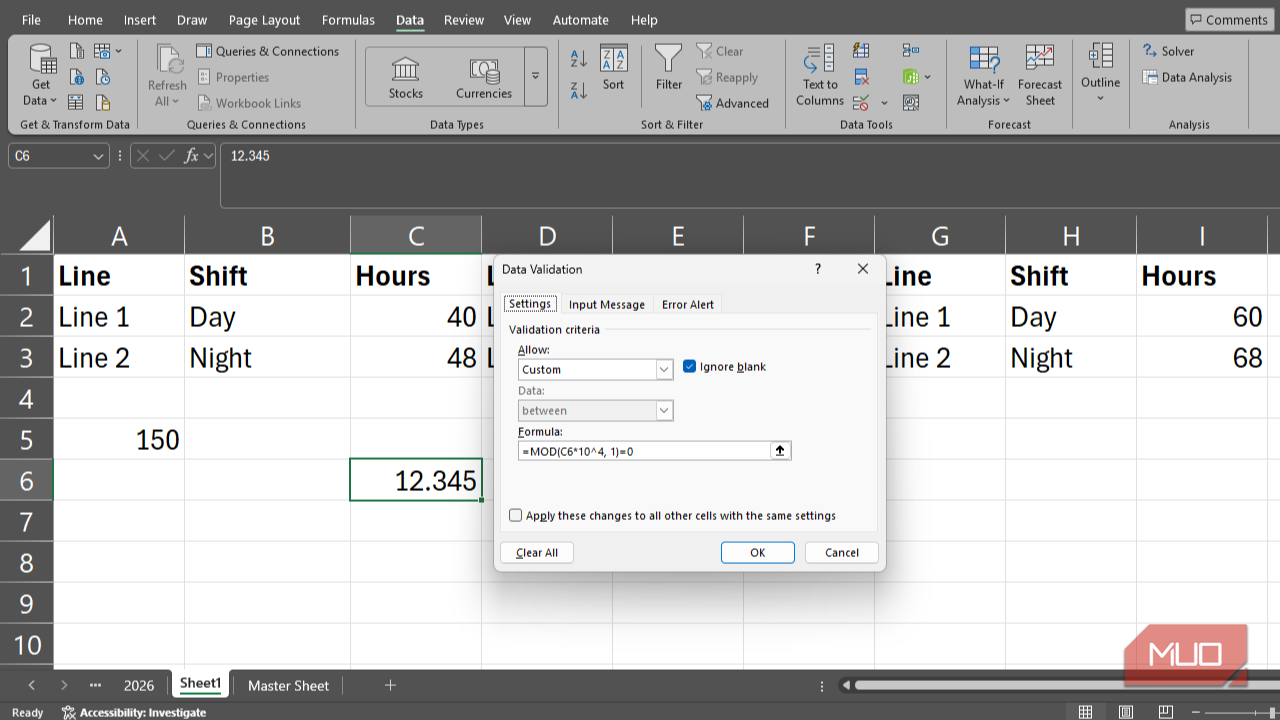
Task: Collapse formula field range selector
Action: point(780,451)
